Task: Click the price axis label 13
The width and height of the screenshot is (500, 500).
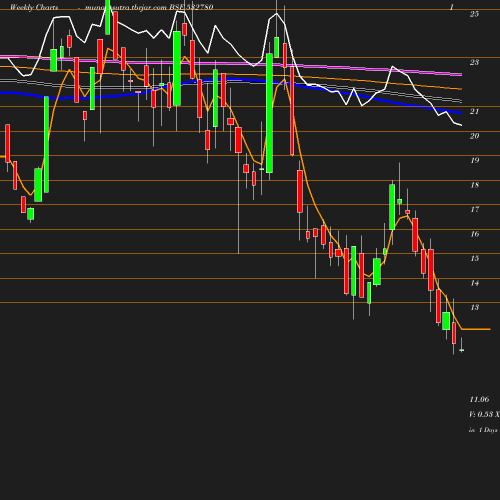Action: (x=474, y=307)
